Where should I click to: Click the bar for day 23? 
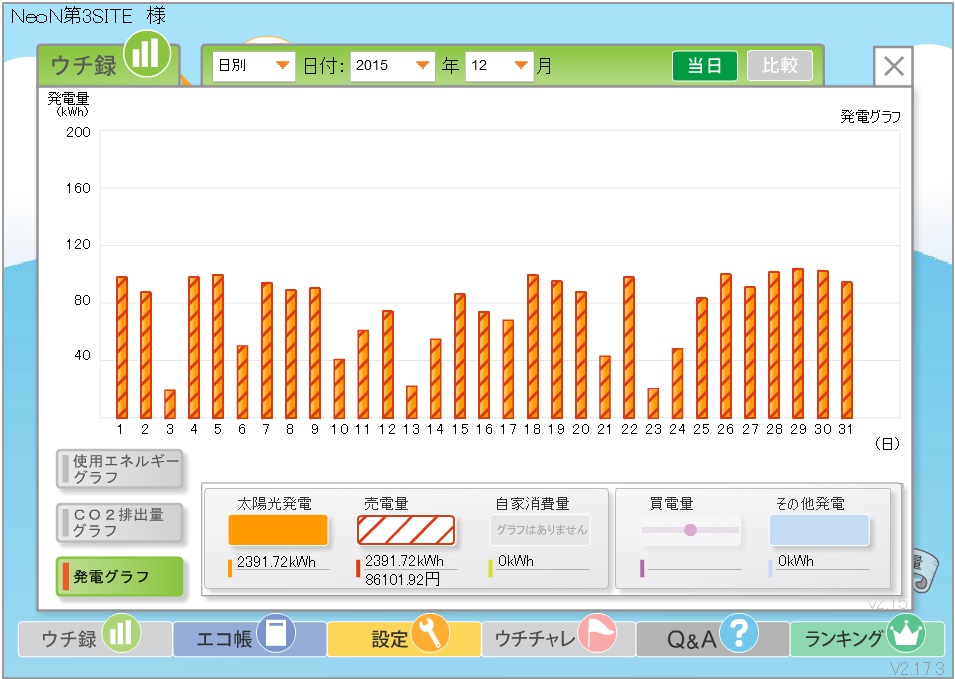(x=653, y=403)
